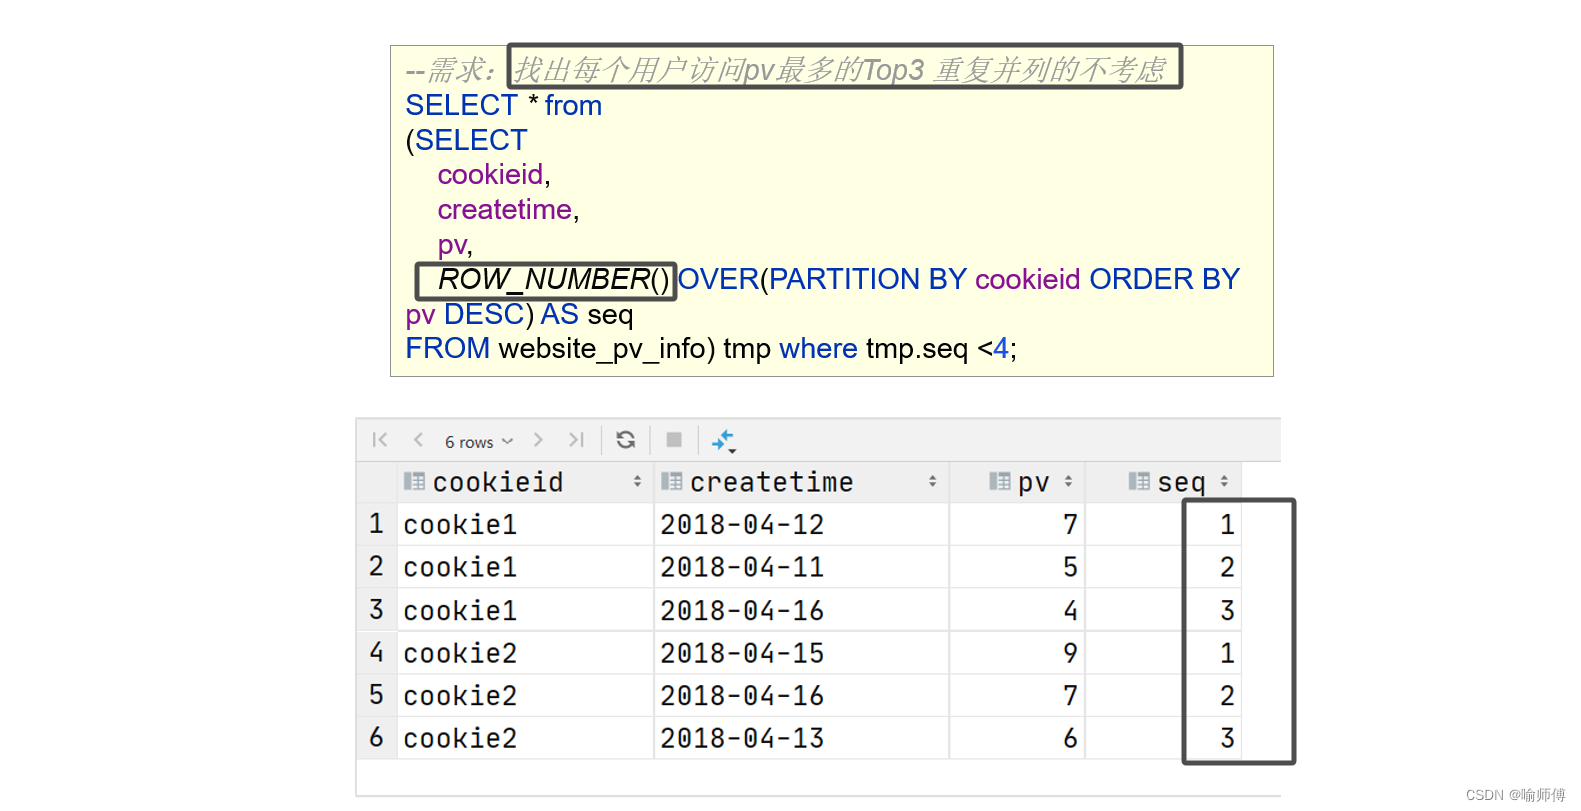The width and height of the screenshot is (1581, 811).
Task: Select cookieid cell in row 6
Action: 525,738
